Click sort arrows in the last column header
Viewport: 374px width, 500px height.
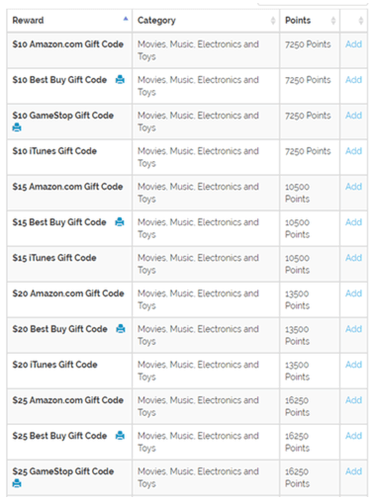[x=361, y=21]
